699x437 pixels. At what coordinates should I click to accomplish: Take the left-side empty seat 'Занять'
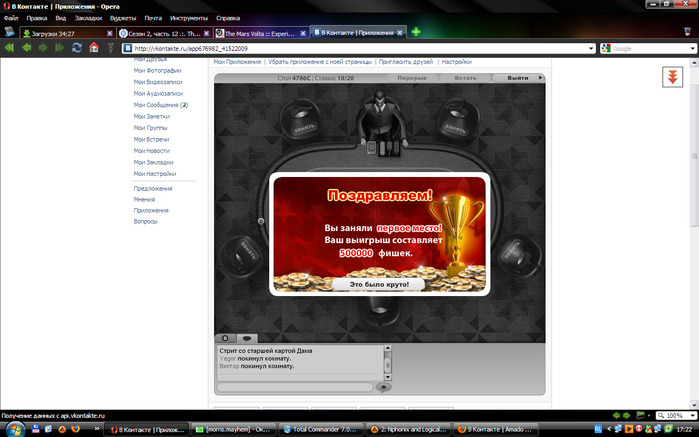[x=241, y=256]
